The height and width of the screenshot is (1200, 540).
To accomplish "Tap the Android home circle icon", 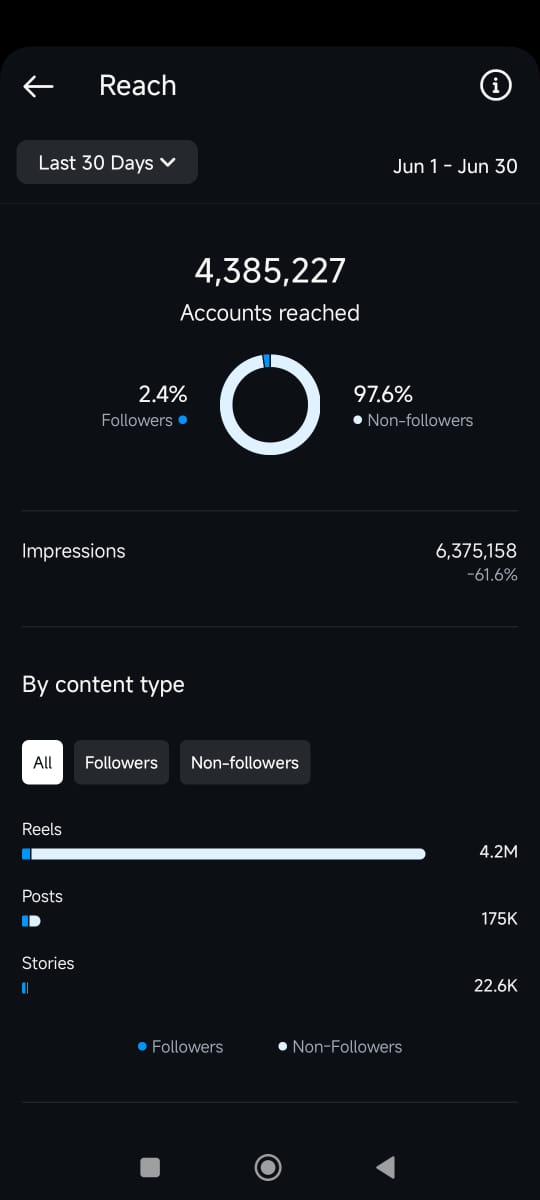I will pyautogui.click(x=268, y=1166).
